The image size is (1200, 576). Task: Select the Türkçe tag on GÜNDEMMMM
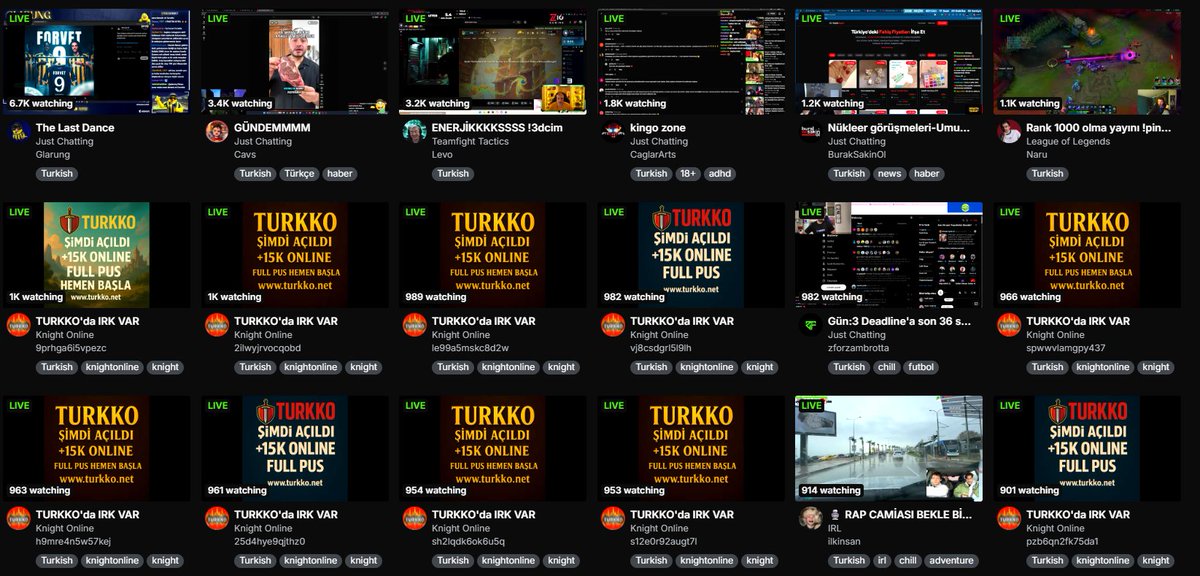299,174
